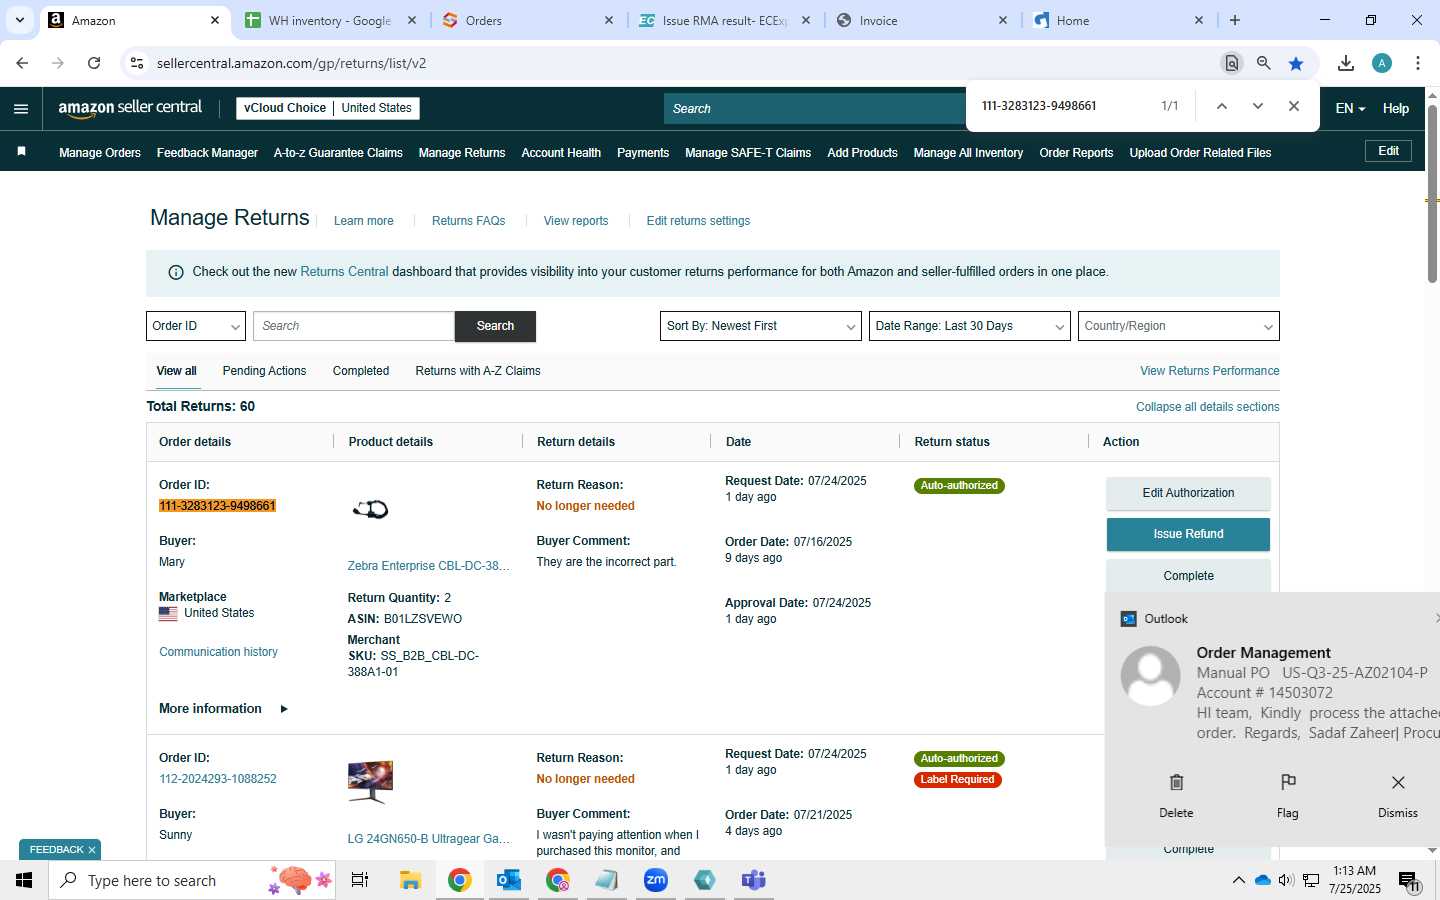The image size is (1440, 900).
Task: Click the bookmark star icon
Action: coord(1296,63)
